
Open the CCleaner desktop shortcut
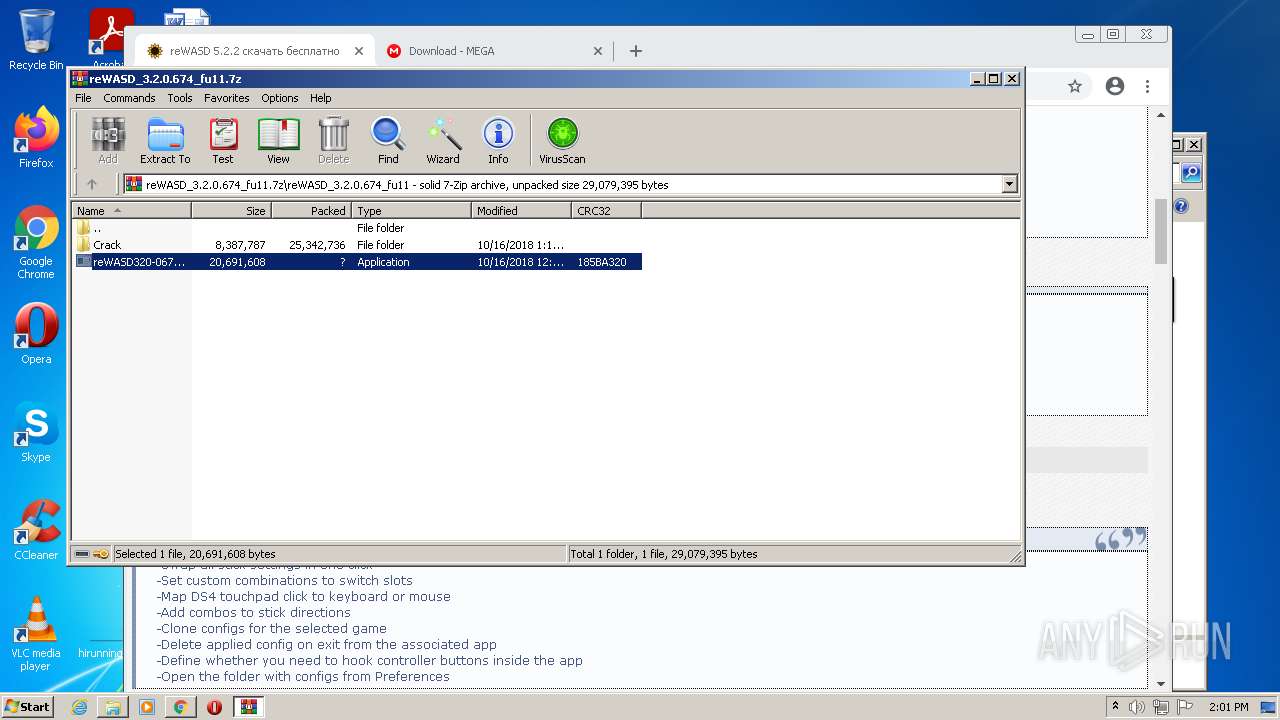(36, 530)
